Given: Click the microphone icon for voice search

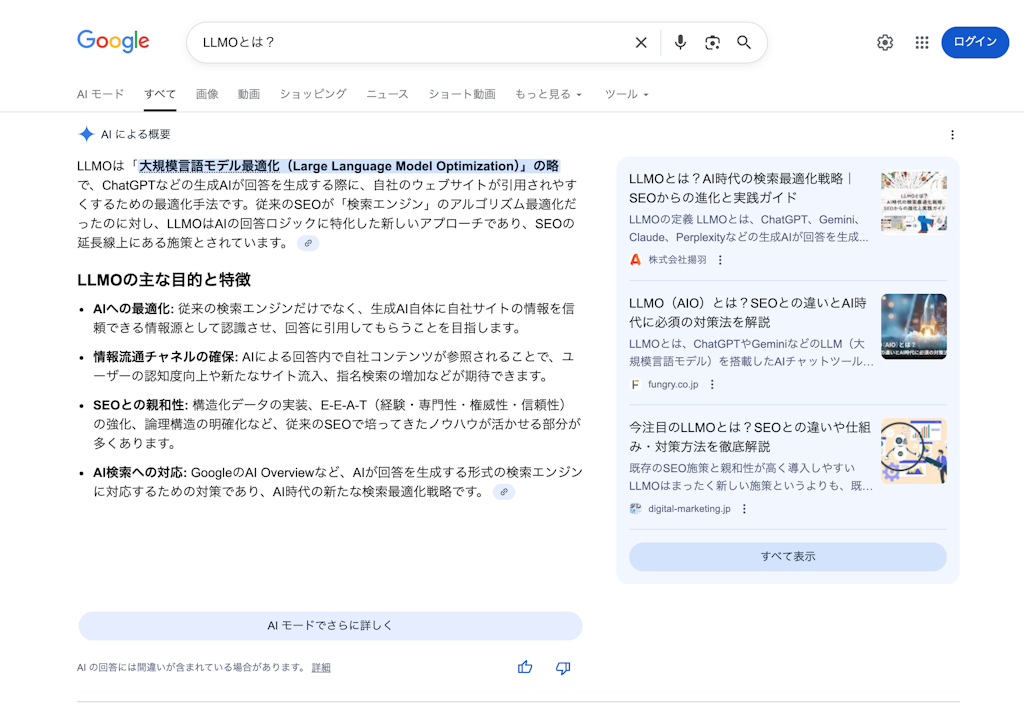Looking at the screenshot, I should click(681, 43).
